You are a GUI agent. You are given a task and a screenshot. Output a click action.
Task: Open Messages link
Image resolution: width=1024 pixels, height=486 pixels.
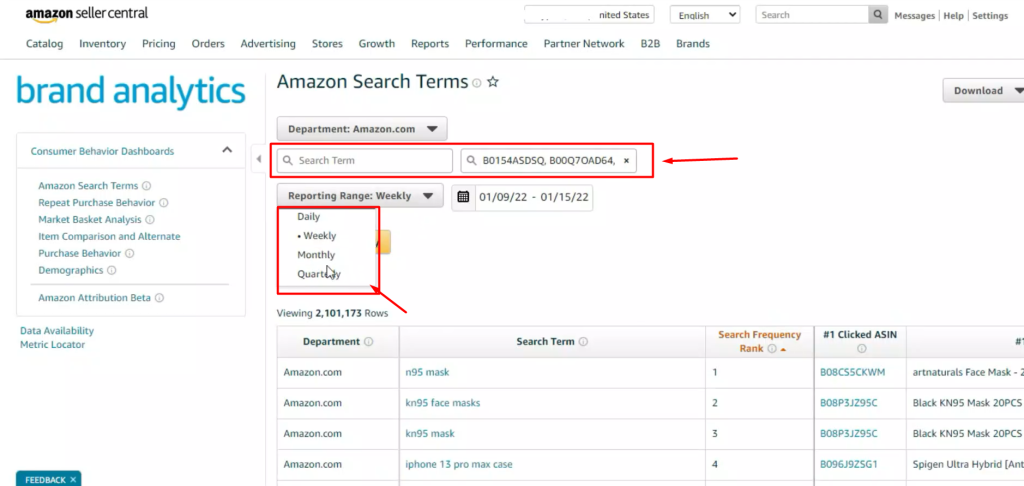click(x=914, y=16)
